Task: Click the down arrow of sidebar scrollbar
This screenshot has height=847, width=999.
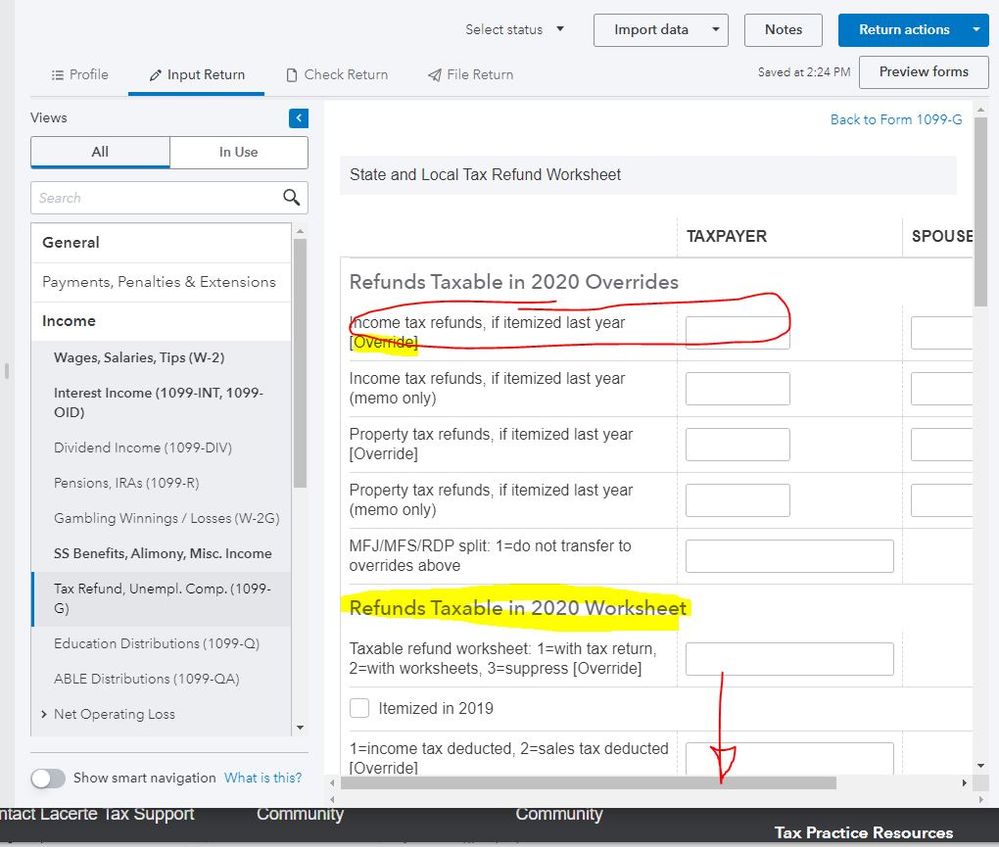Action: (x=300, y=728)
